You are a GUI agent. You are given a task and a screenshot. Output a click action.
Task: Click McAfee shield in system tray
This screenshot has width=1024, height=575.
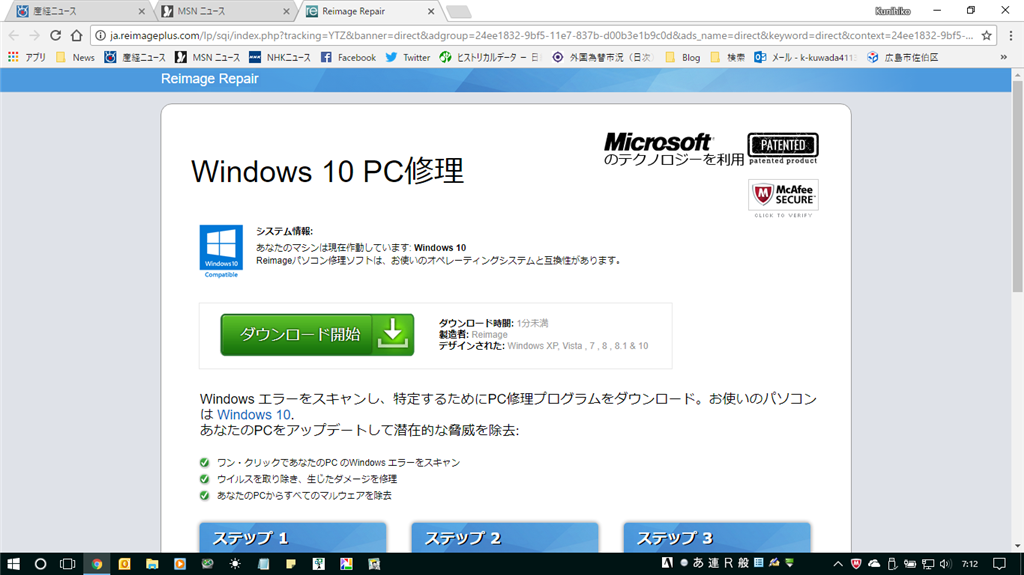tap(856, 564)
